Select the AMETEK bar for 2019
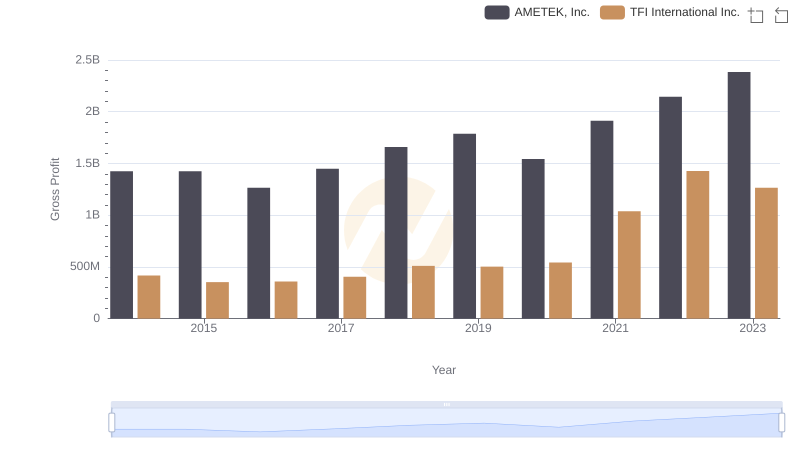 (x=464, y=226)
